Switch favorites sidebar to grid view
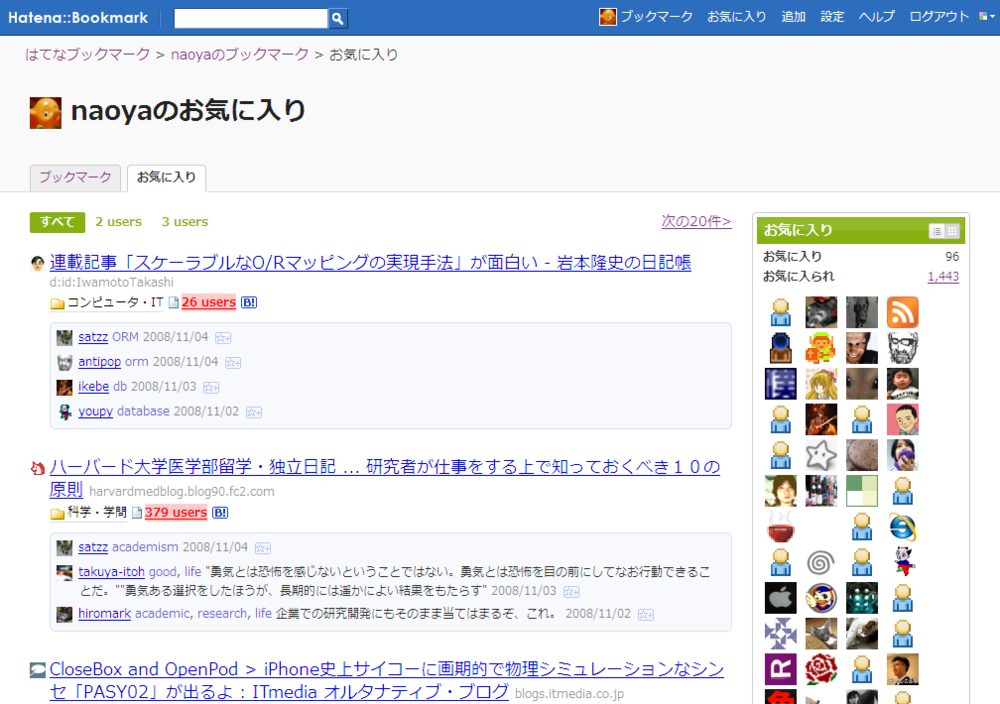1000x704 pixels. pyautogui.click(x=952, y=231)
